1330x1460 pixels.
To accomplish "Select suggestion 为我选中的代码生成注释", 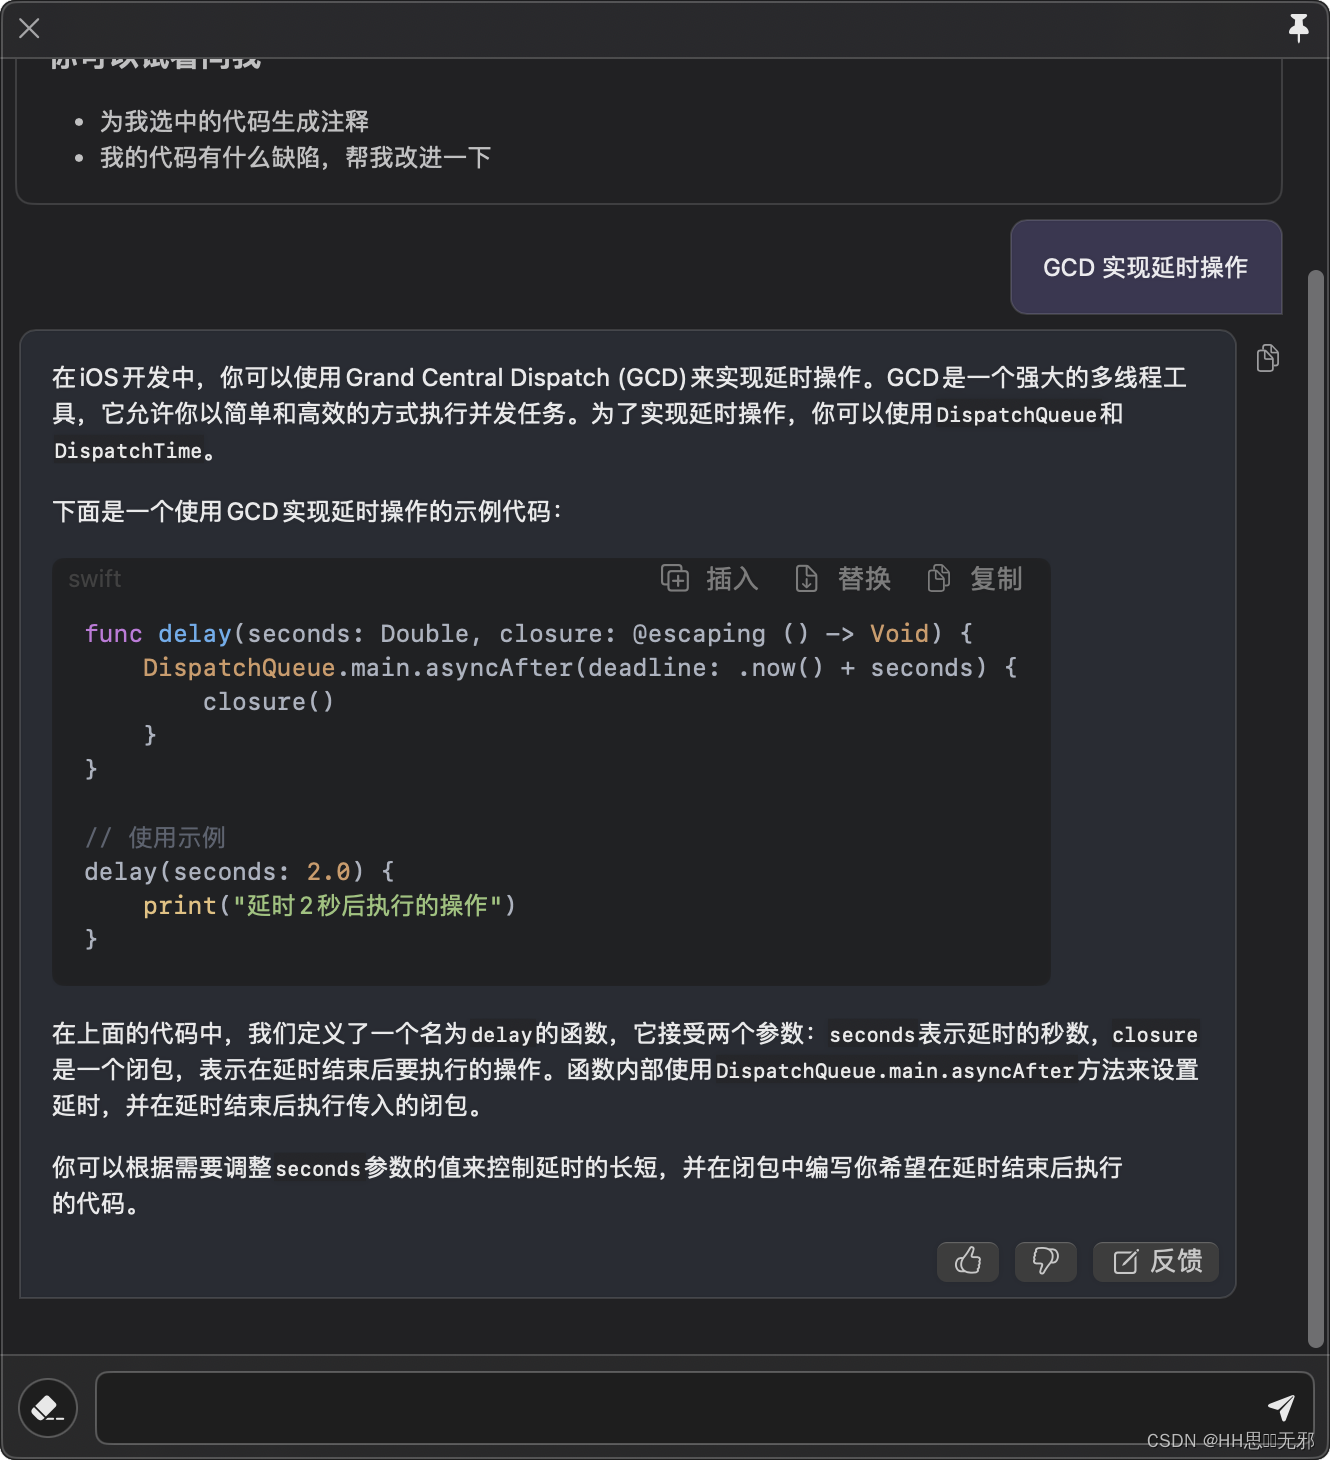I will (x=234, y=122).
